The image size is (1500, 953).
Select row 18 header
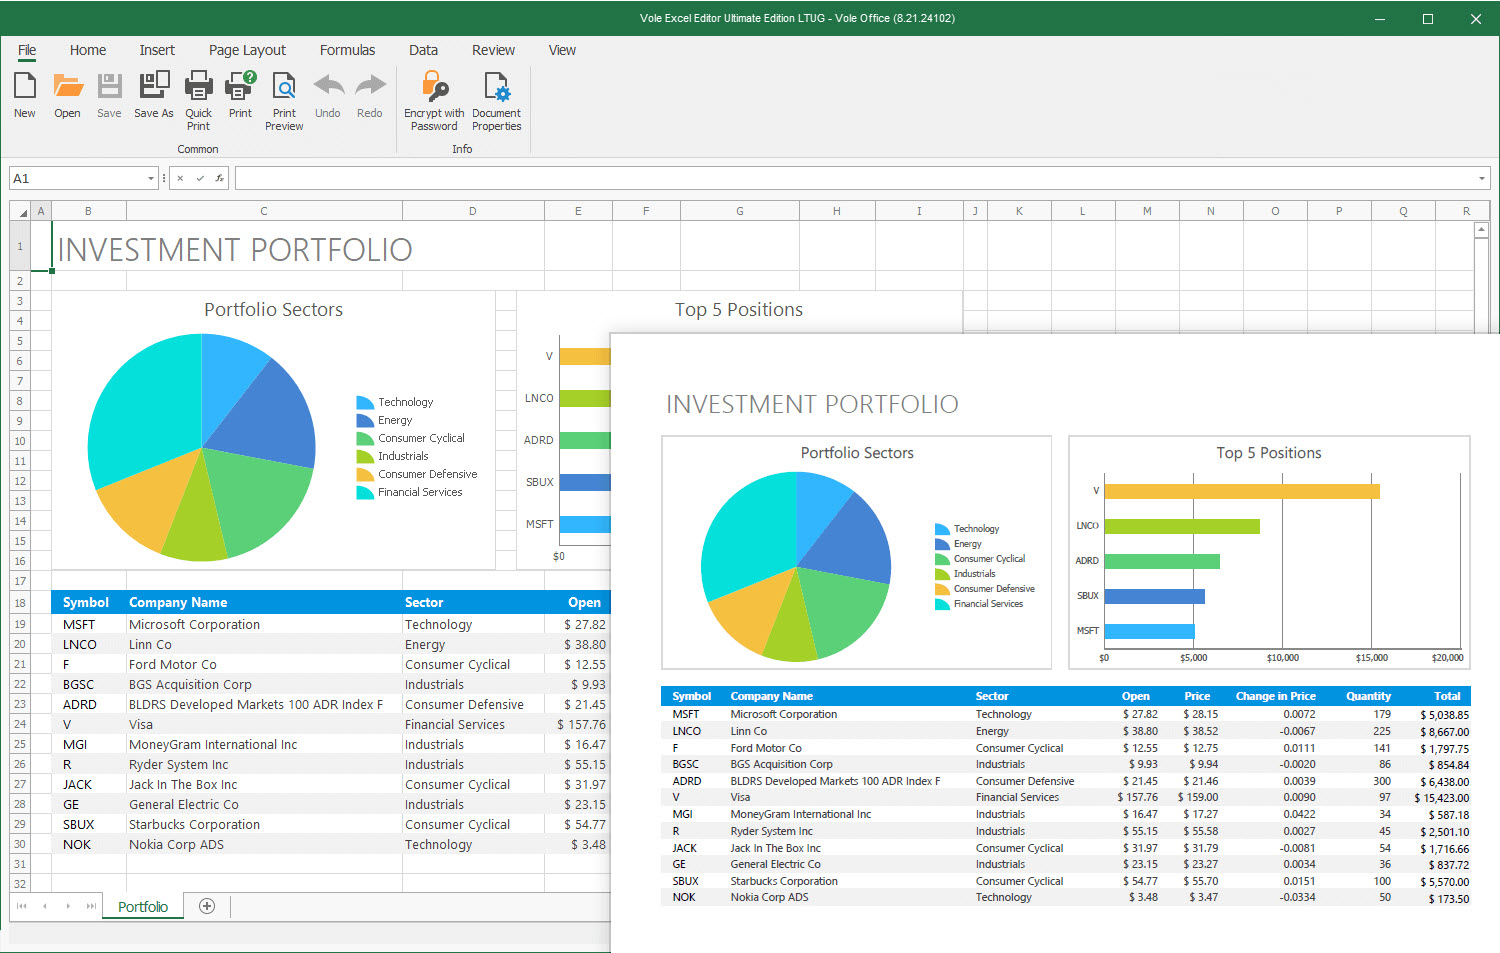pos(20,603)
